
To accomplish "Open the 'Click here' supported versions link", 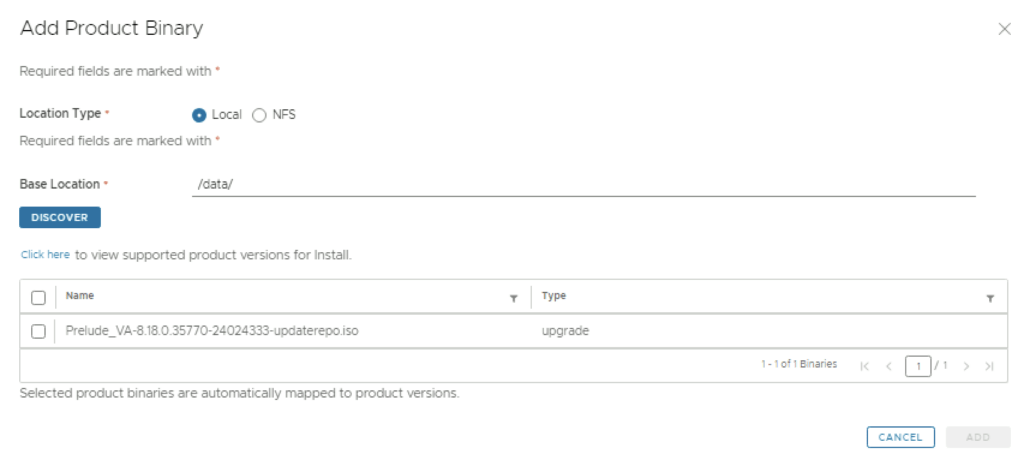I will click(45, 255).
